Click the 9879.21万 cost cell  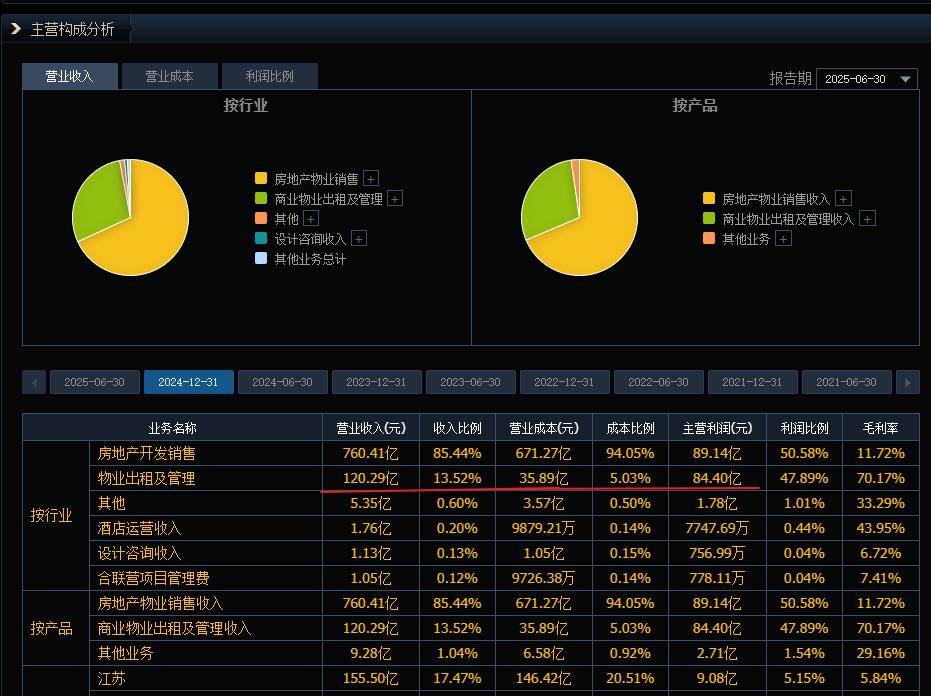544,528
